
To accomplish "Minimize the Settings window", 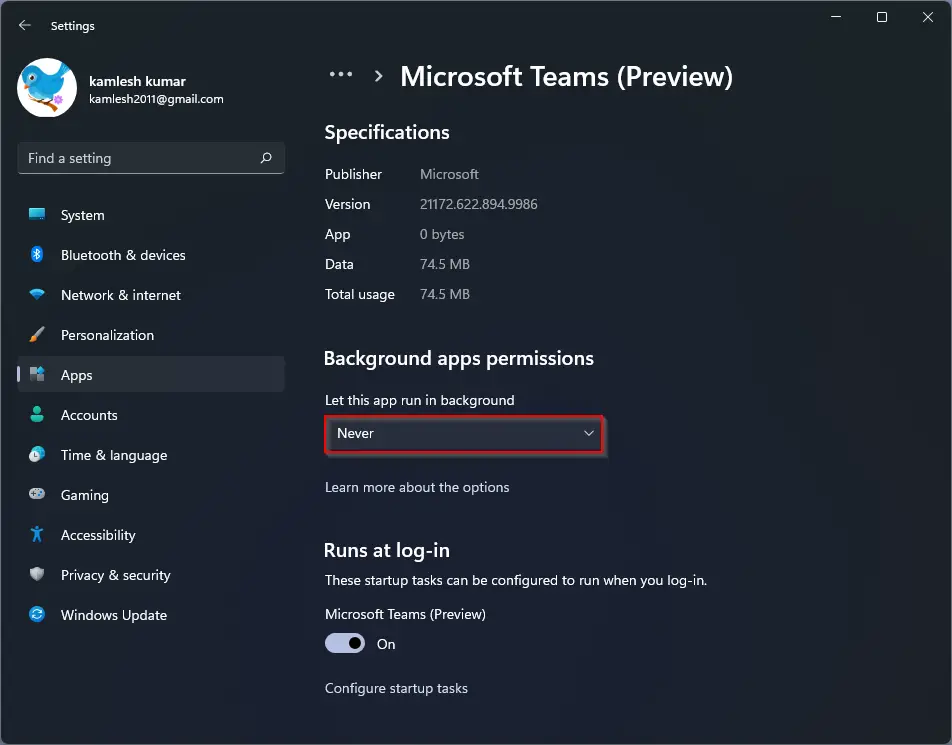I will [x=836, y=17].
